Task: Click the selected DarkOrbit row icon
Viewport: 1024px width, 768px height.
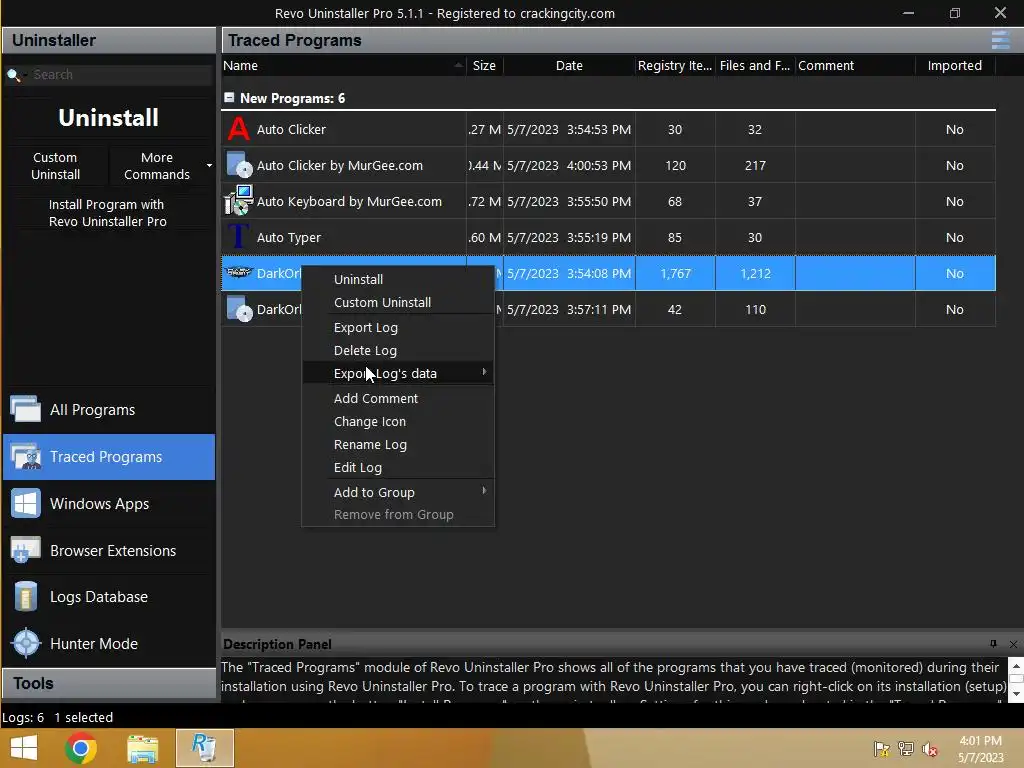Action: coord(239,272)
